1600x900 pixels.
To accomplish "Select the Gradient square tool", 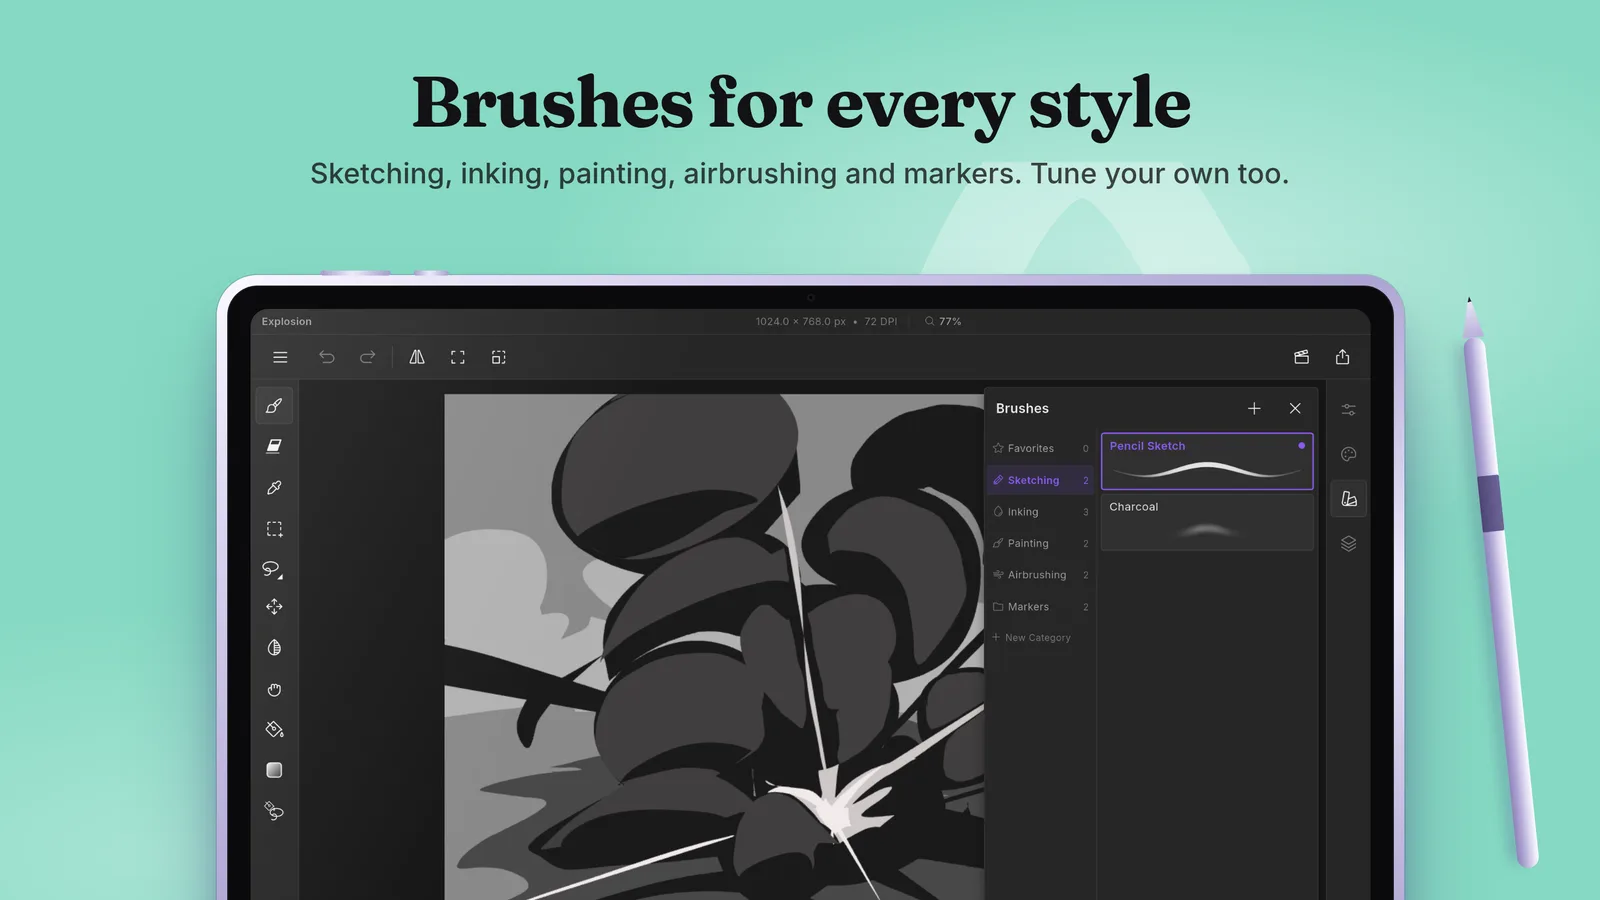I will coord(274,770).
